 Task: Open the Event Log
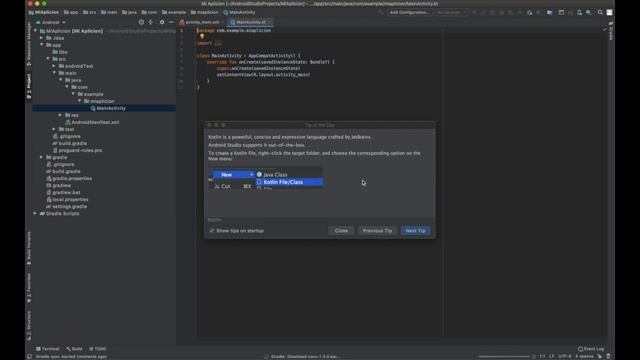coord(591,349)
